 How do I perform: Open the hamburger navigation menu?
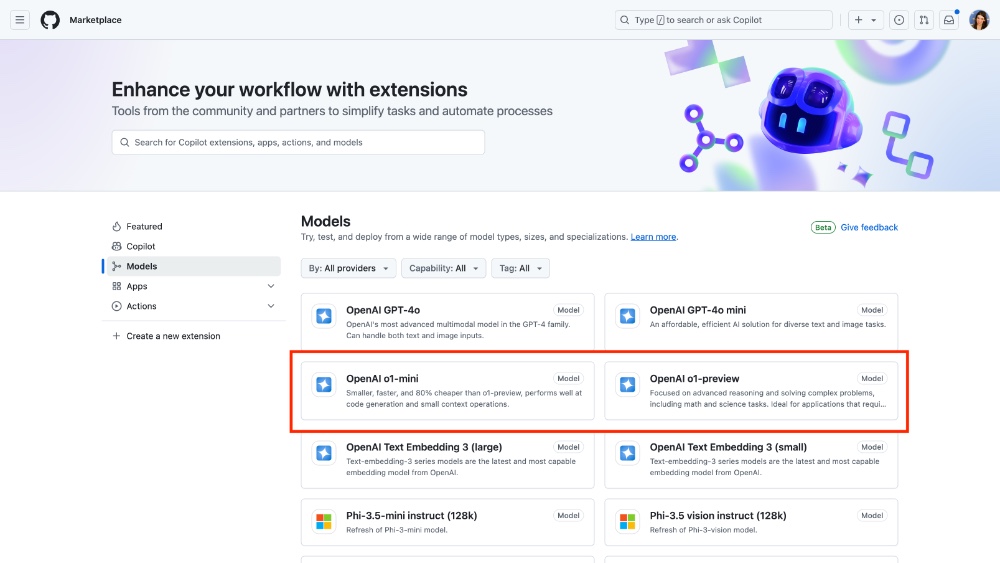pyautogui.click(x=20, y=20)
